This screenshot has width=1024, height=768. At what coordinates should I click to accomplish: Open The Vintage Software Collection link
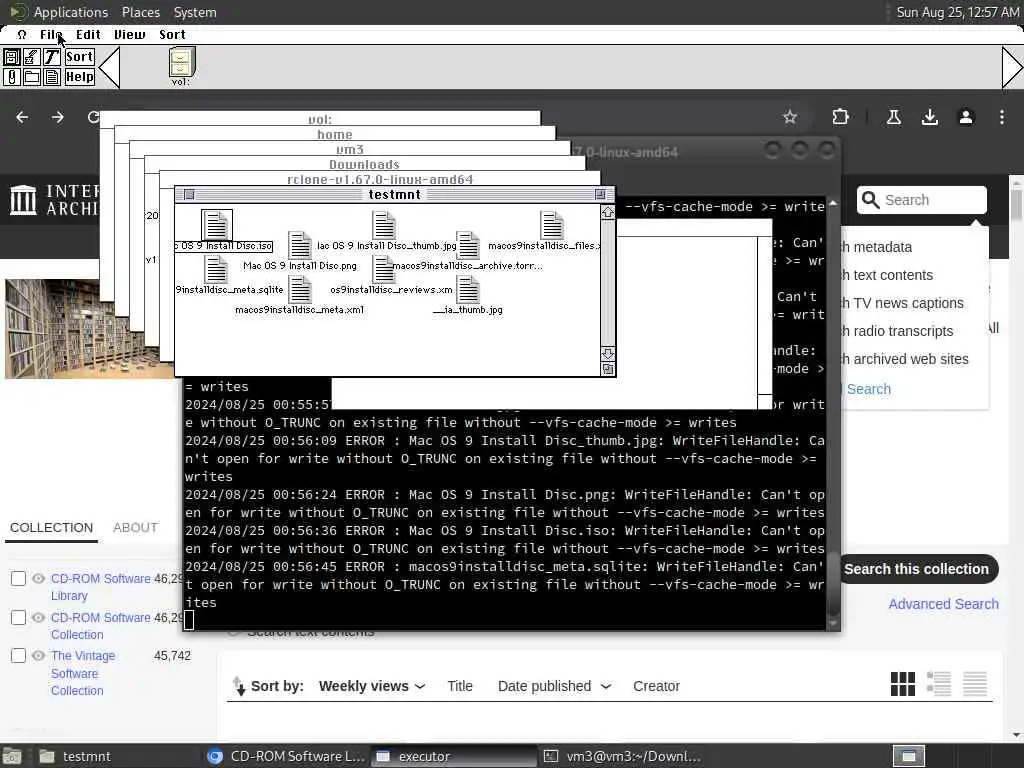pyautogui.click(x=83, y=673)
